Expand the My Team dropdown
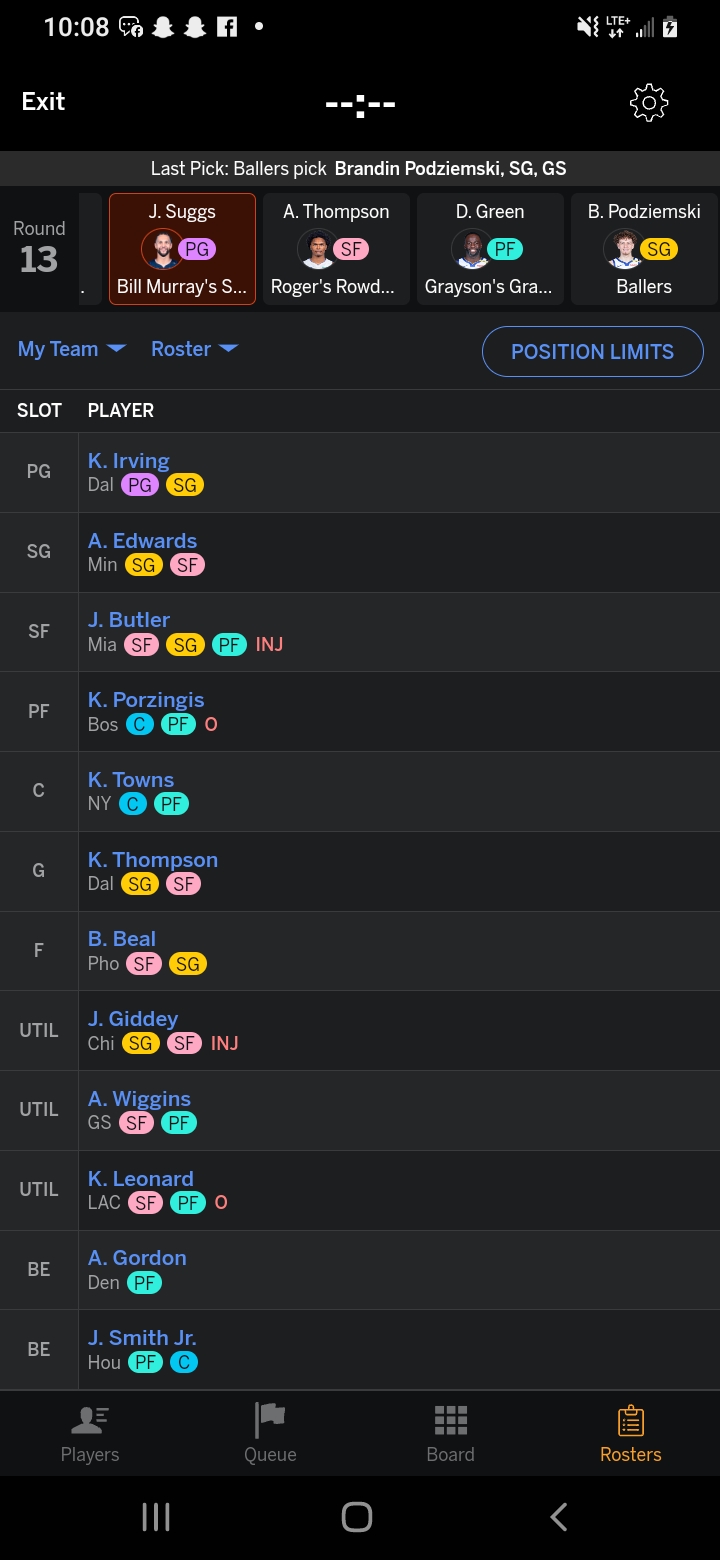 click(x=71, y=349)
